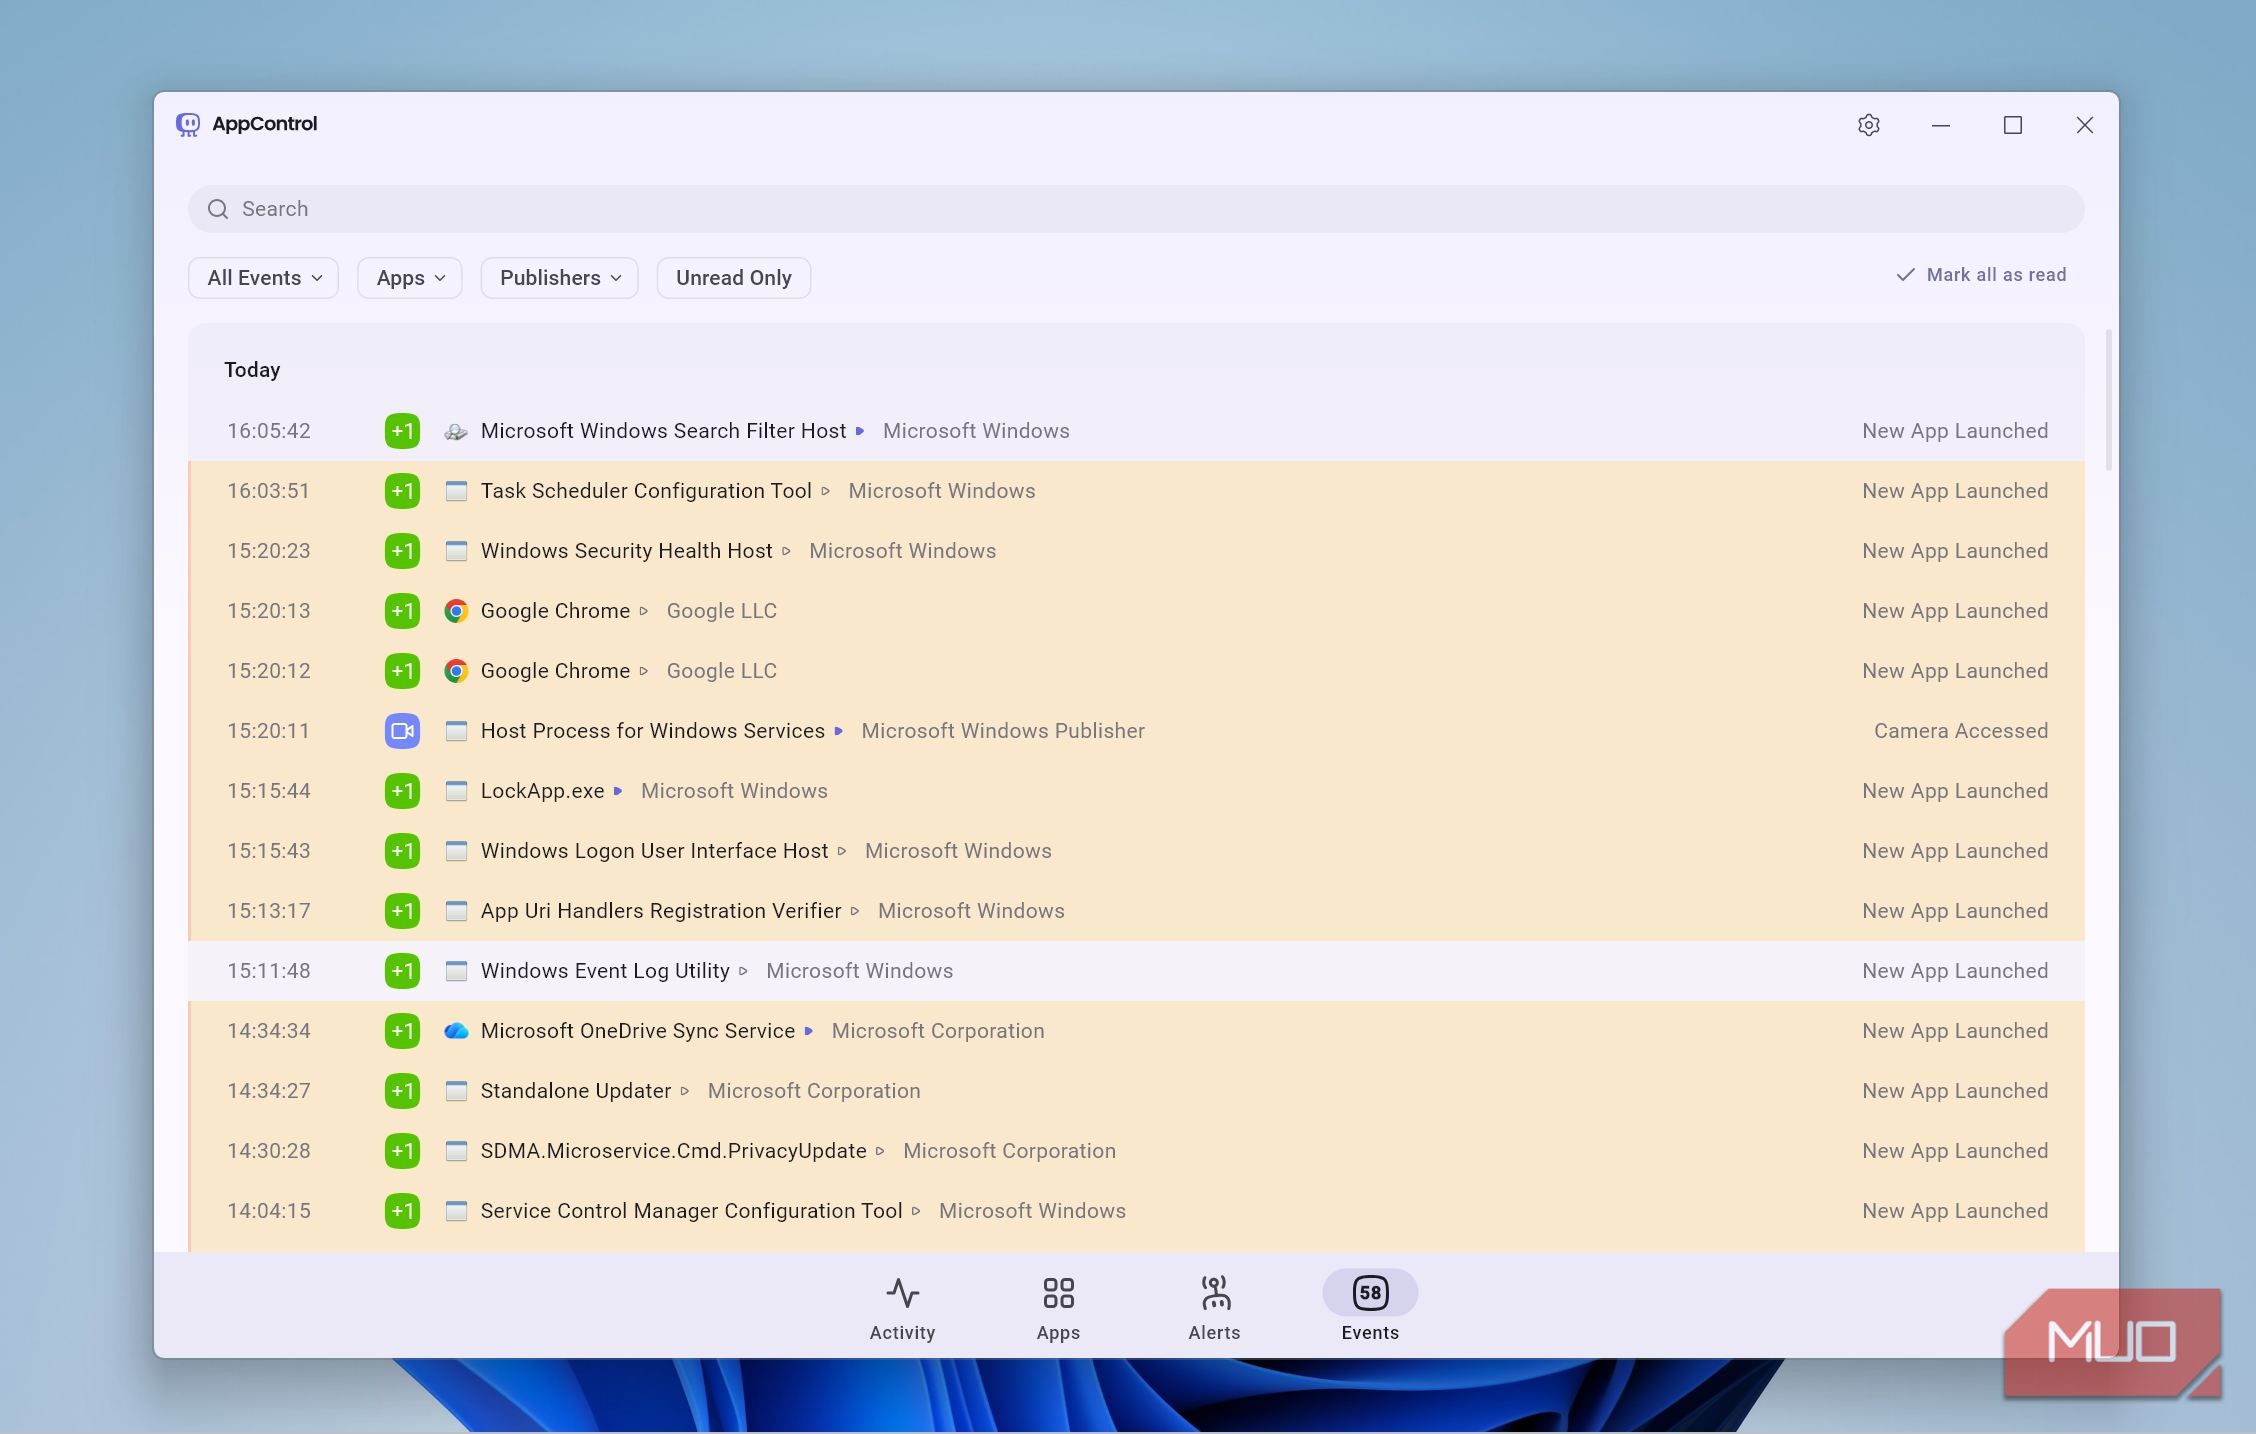This screenshot has width=2256, height=1434.
Task: Click the +1 badge for Search Filter Host
Action: tap(402, 431)
